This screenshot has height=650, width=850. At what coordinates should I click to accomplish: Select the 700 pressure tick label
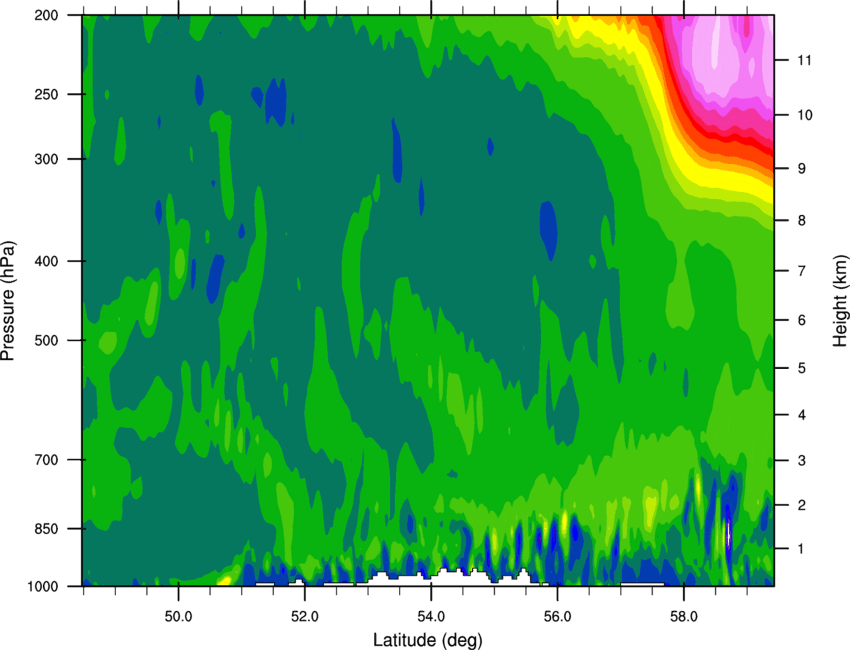[46, 460]
